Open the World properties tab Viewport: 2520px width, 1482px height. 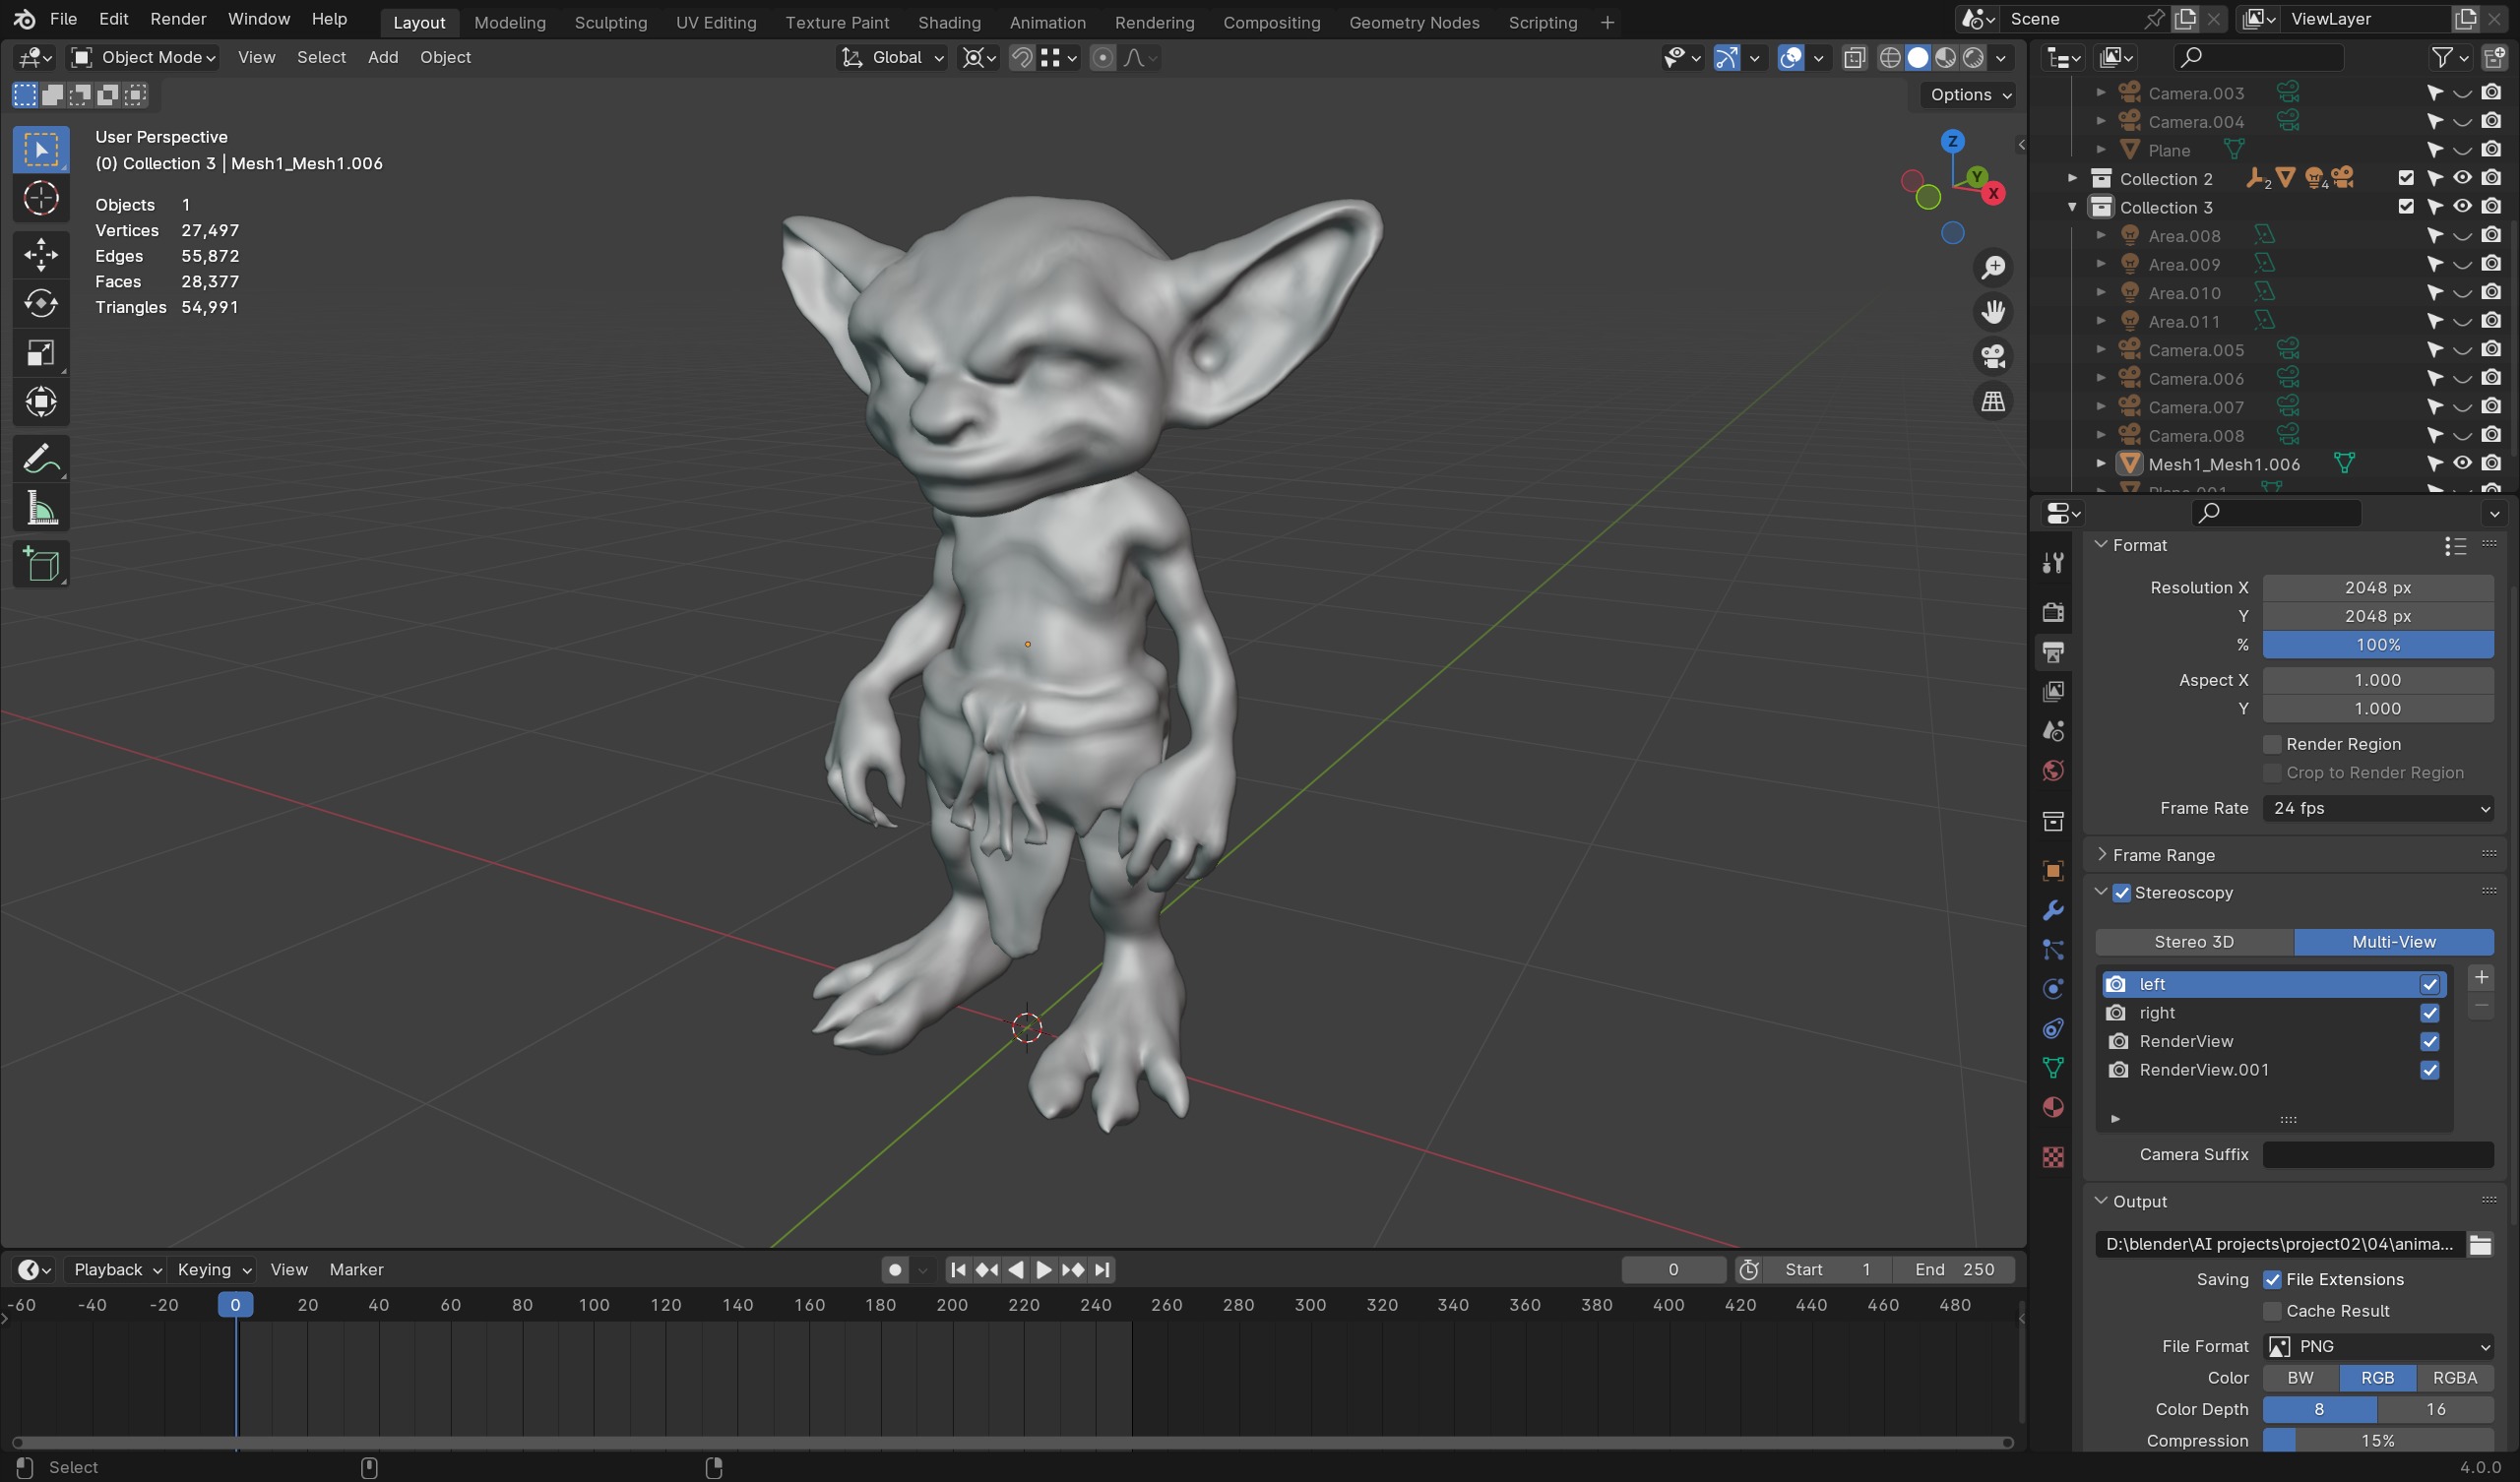click(2053, 771)
